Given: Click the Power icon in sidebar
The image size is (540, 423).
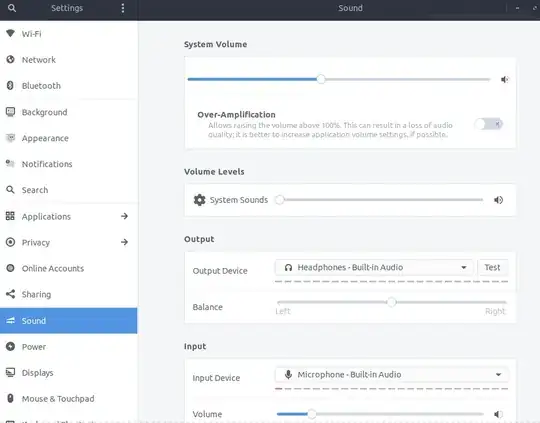Looking at the screenshot, I should point(10,346).
